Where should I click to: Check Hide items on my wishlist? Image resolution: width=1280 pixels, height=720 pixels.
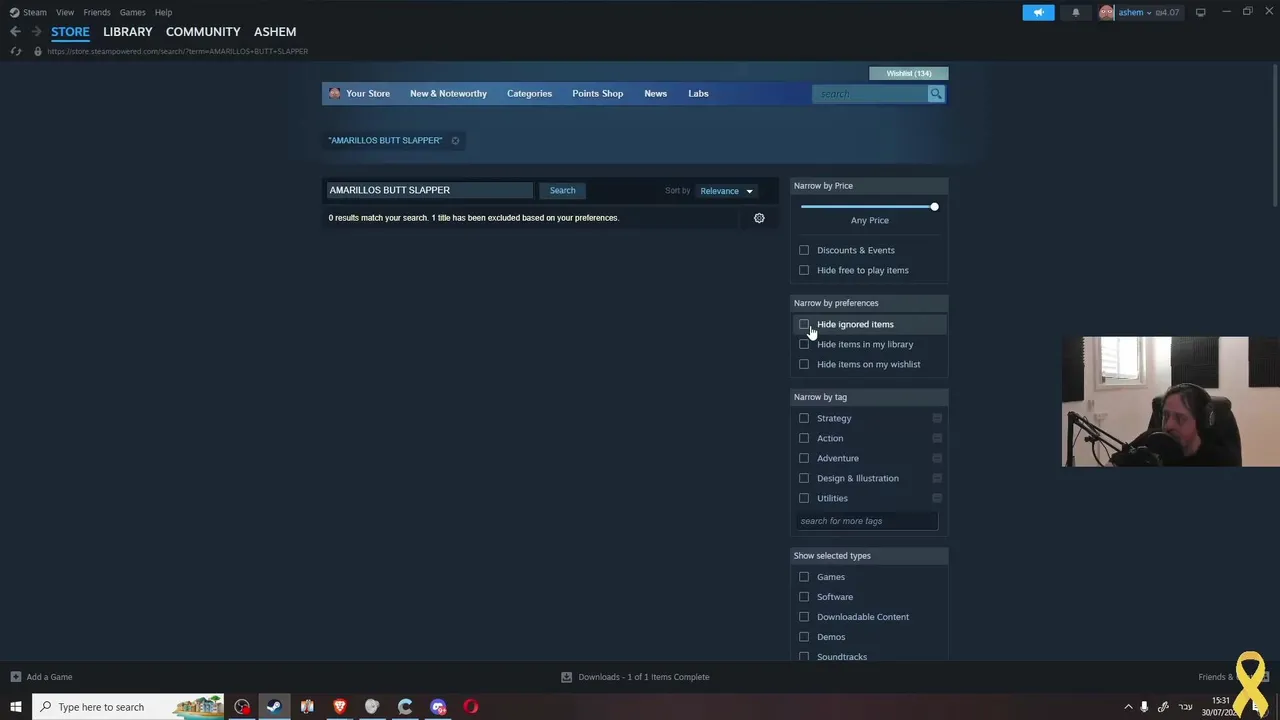tap(804, 364)
